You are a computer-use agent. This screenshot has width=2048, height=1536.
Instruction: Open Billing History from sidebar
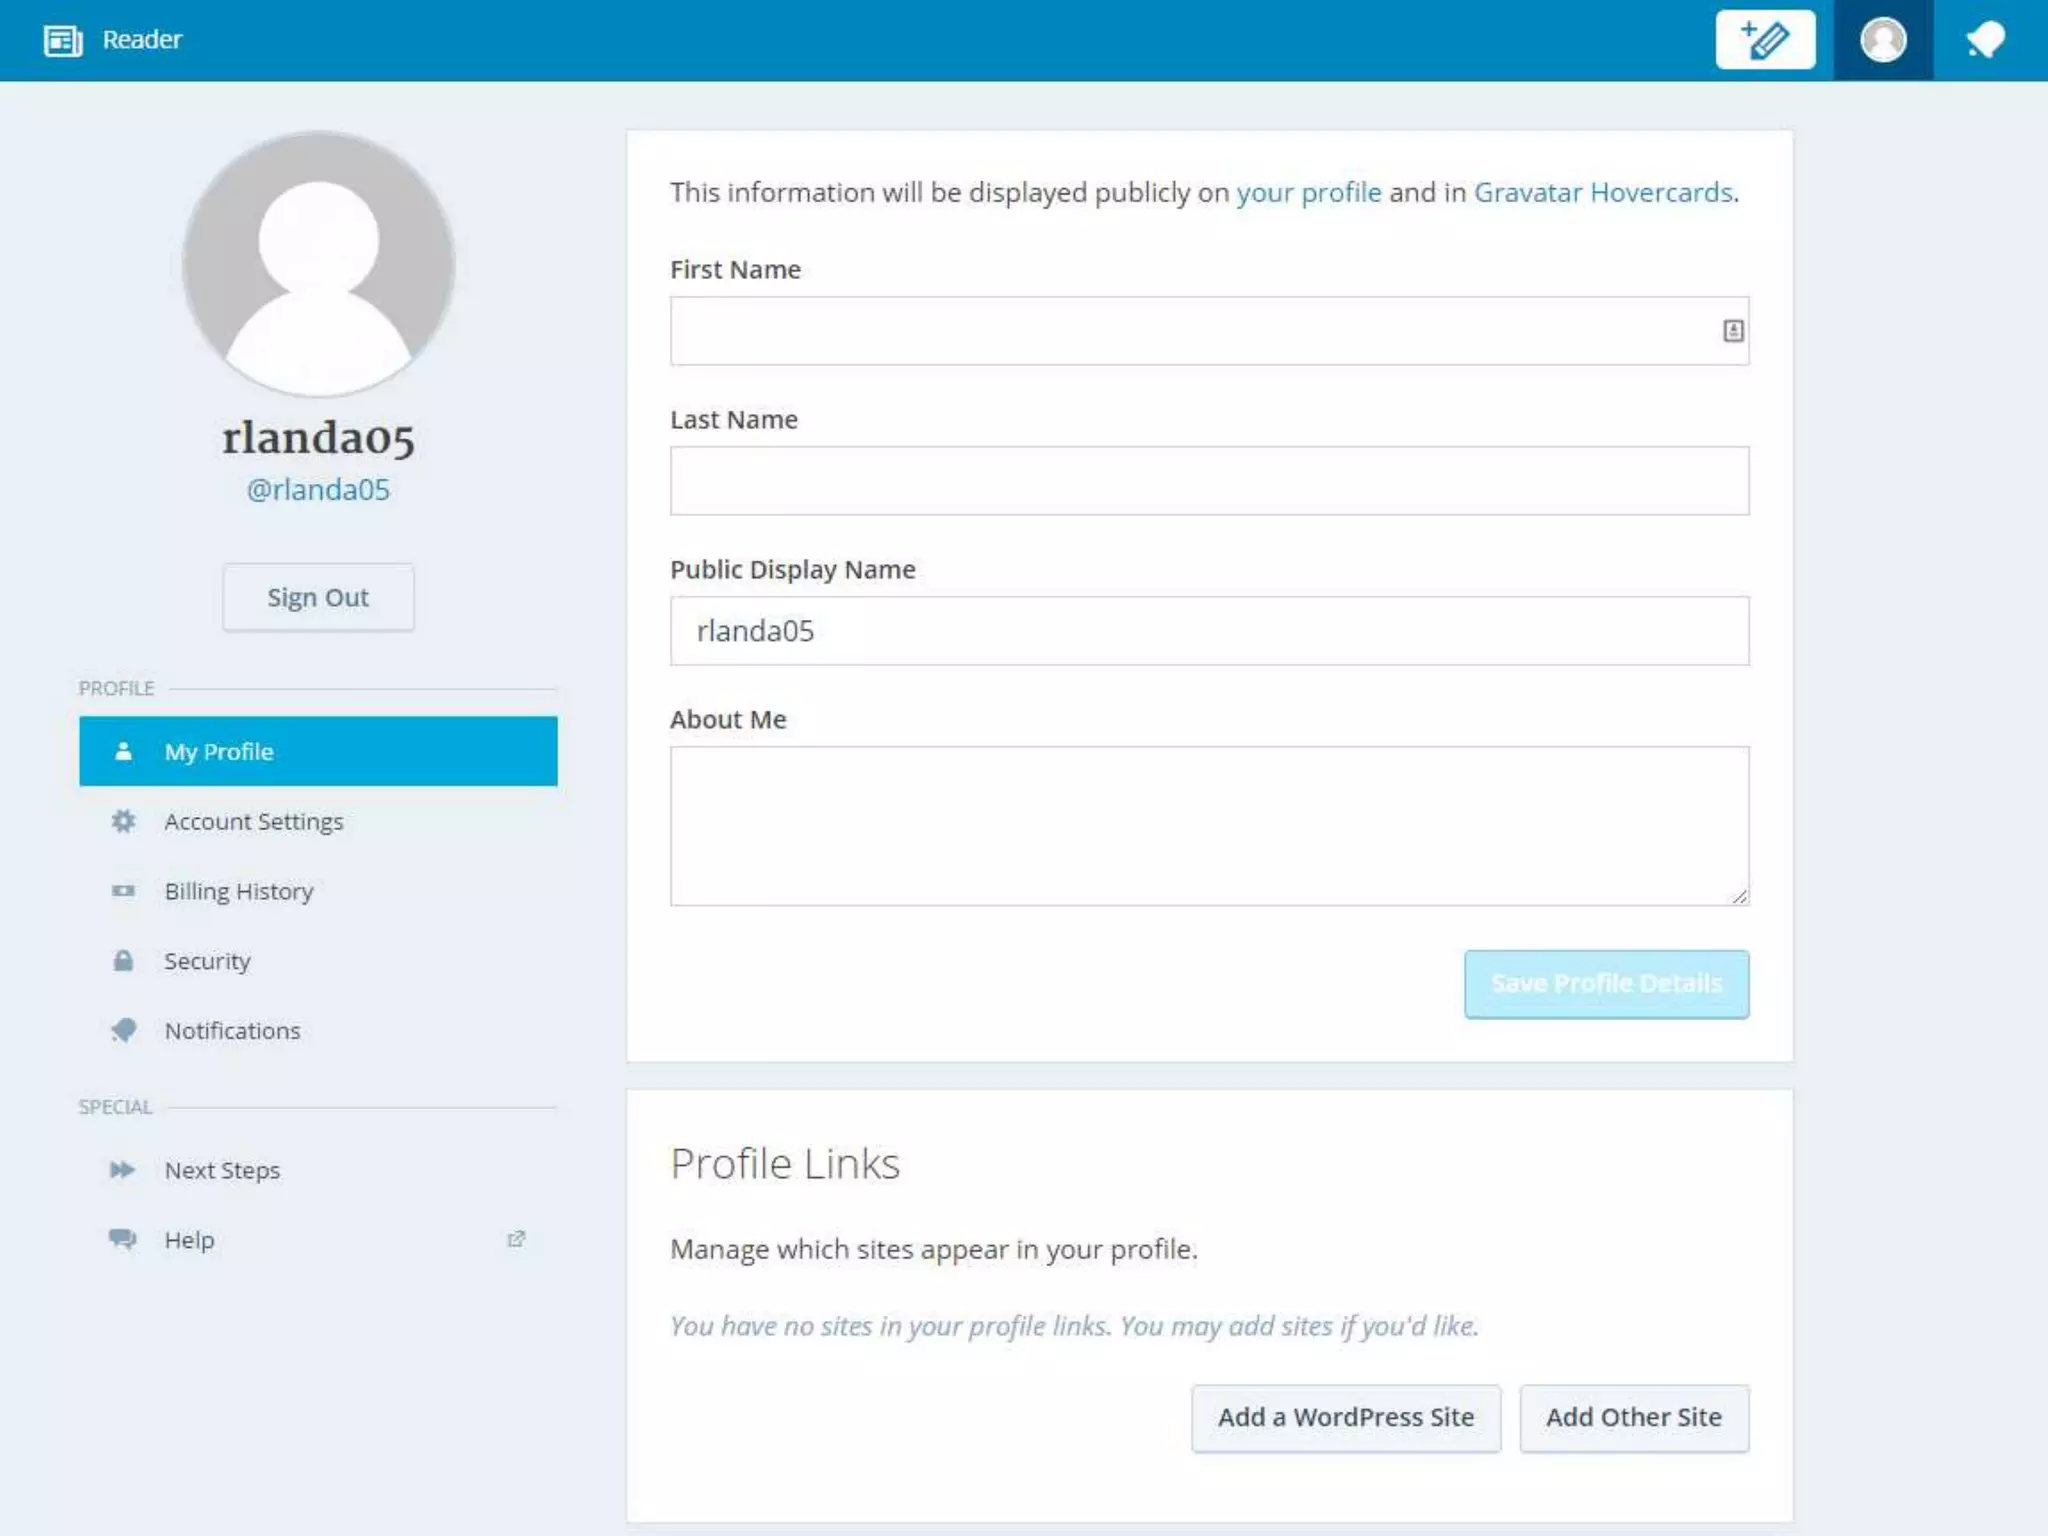[x=238, y=891]
